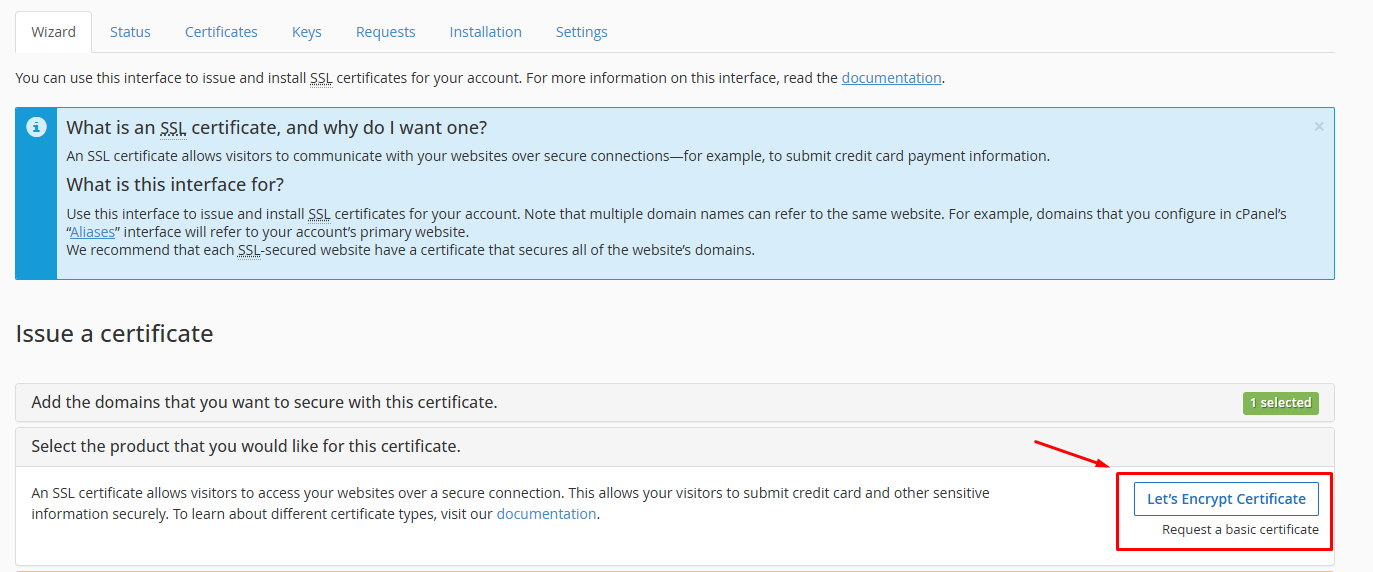Click 'What is an SSL certificate' heading
This screenshot has height=572, width=1373.
[277, 128]
